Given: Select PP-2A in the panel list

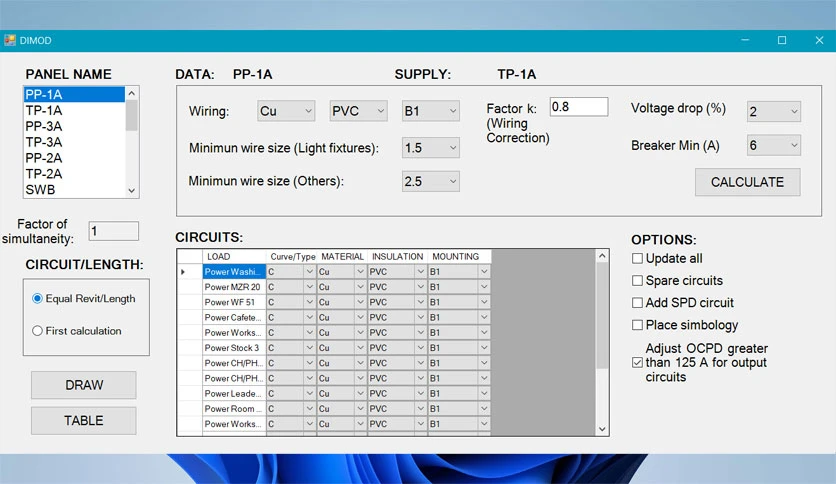Looking at the screenshot, I should [74, 158].
